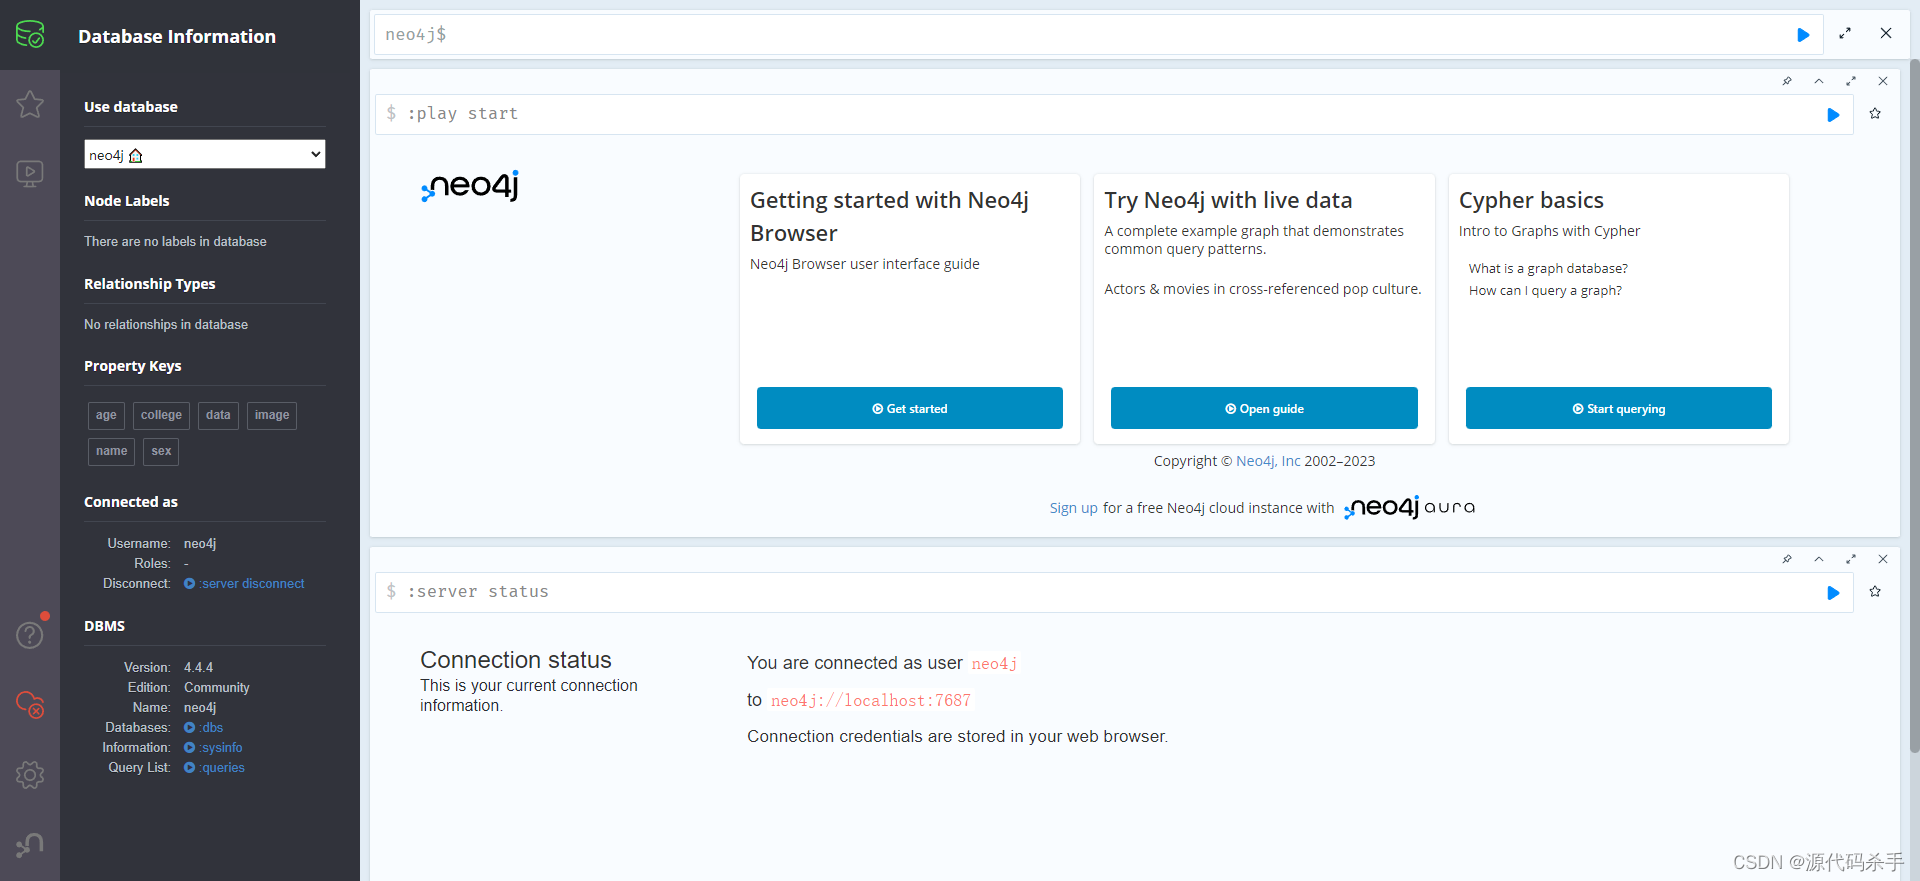Save :server status as favorite
The height and width of the screenshot is (881, 1920).
[x=1875, y=592]
